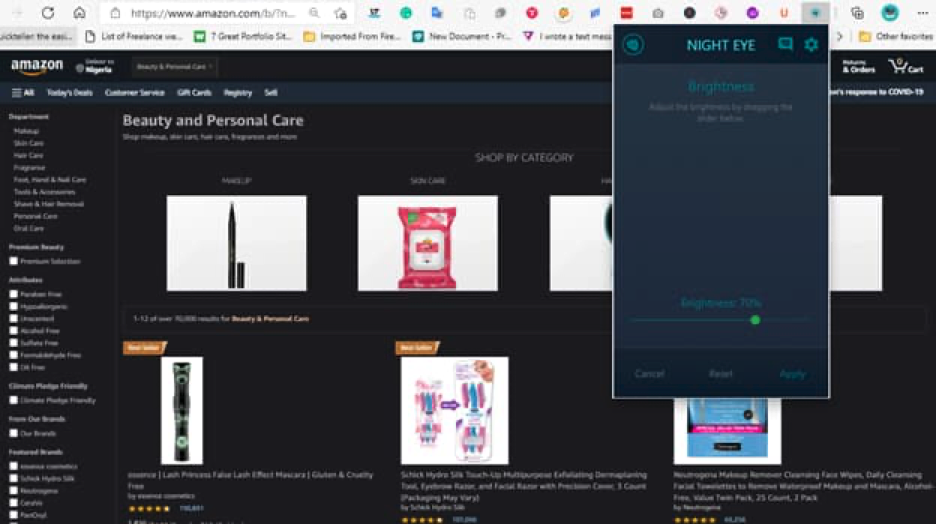The height and width of the screenshot is (524, 936).
Task: Check the Hypoallergenic checkbox
Action: 13,306
